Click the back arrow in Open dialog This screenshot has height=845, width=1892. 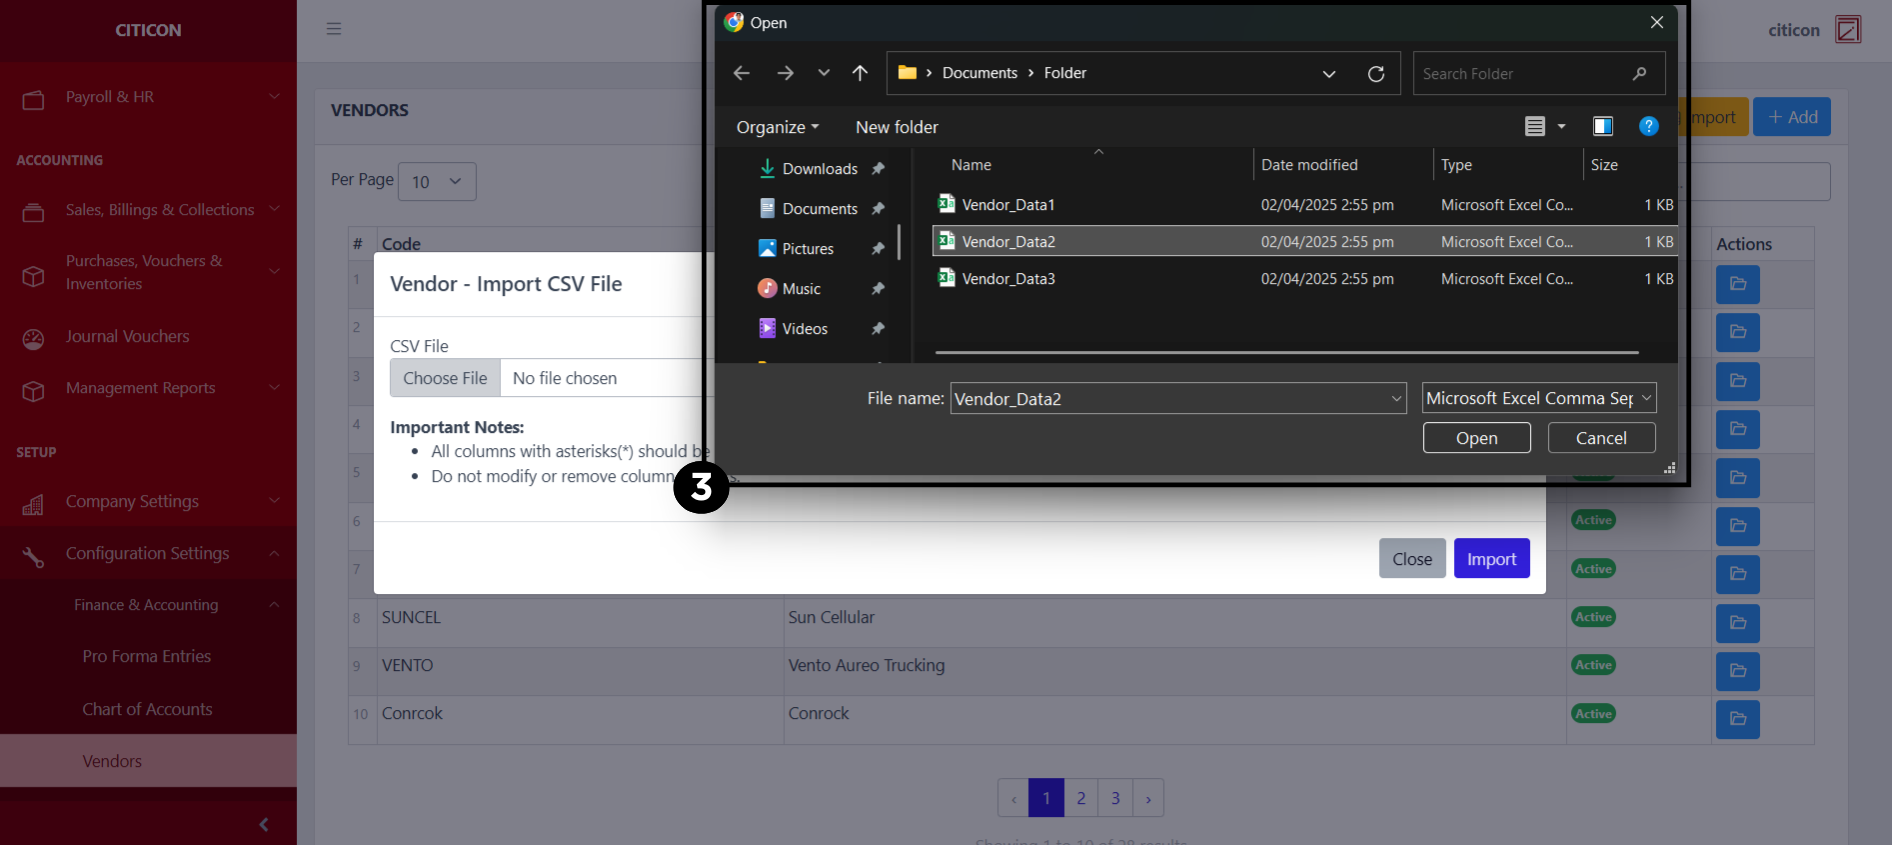click(x=741, y=73)
